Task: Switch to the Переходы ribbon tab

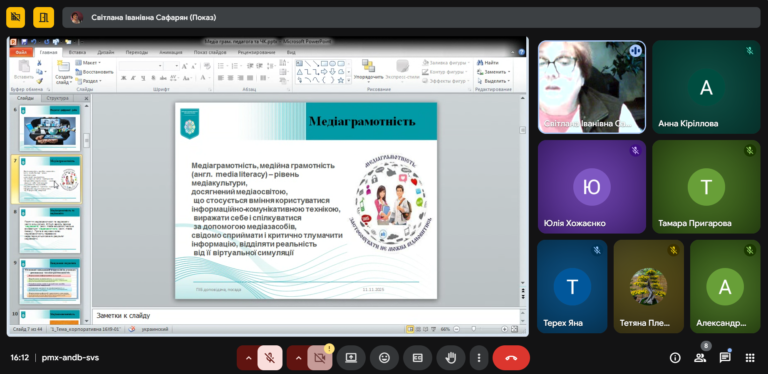Action: [x=137, y=52]
